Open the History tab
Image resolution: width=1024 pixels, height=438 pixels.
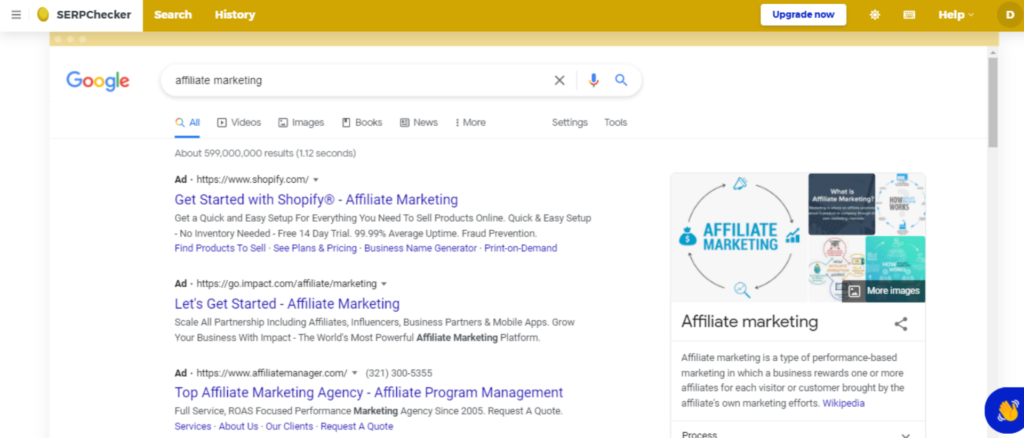point(235,15)
